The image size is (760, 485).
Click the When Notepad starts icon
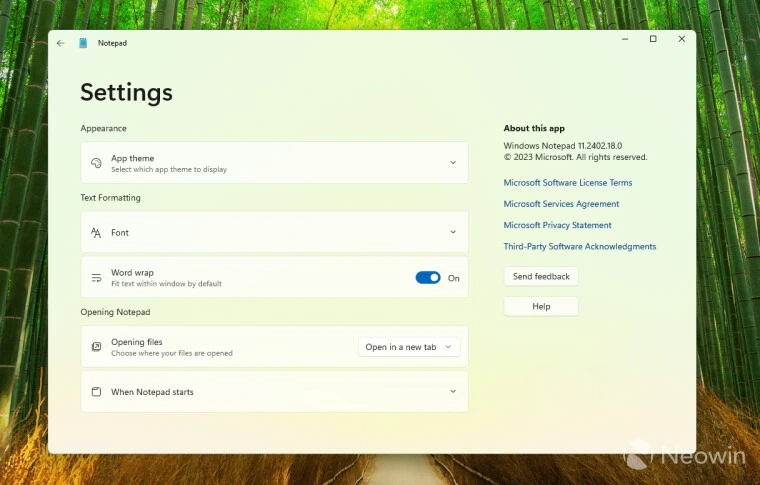pos(96,392)
